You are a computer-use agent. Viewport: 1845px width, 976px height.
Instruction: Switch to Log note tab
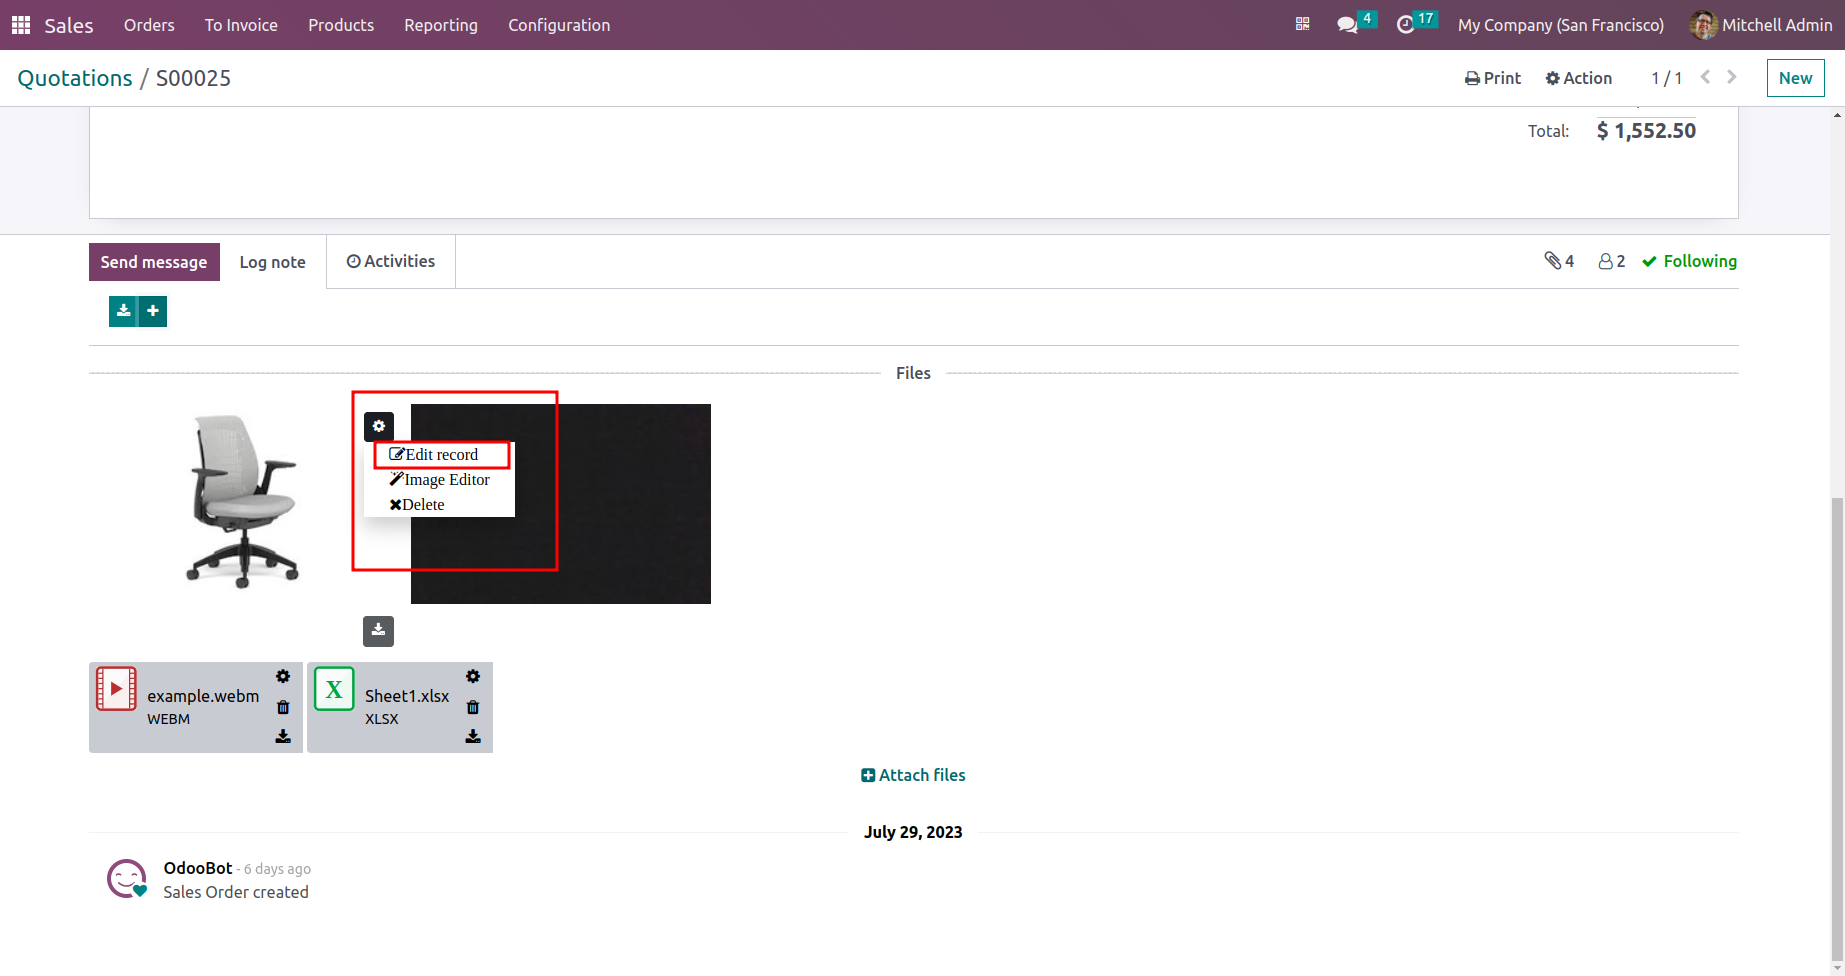[273, 262]
